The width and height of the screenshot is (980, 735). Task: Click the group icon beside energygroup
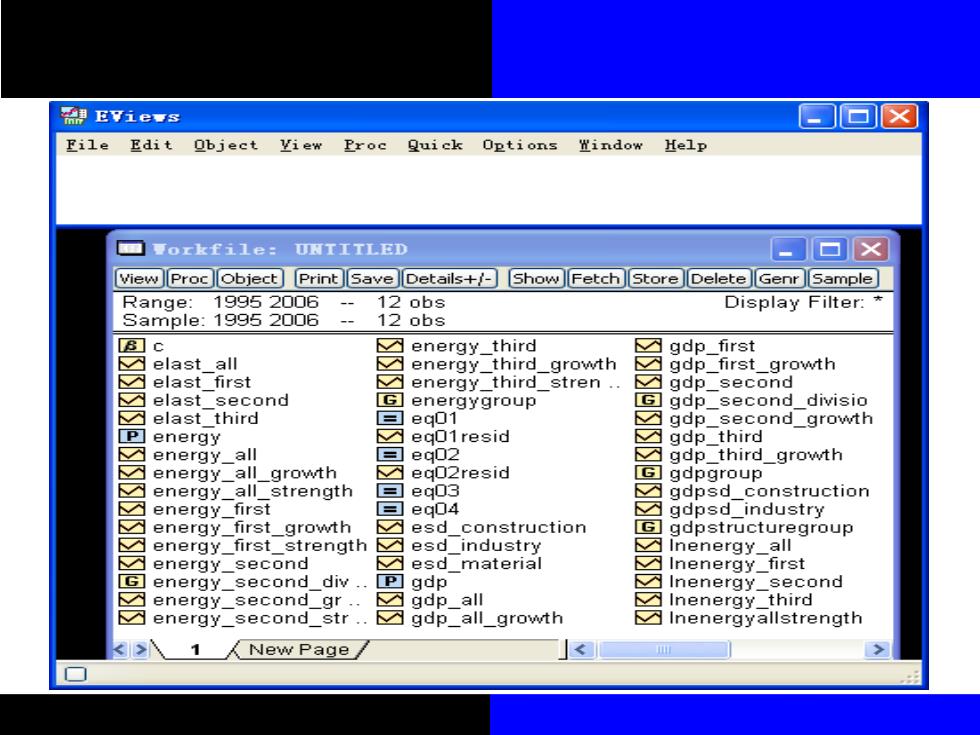(x=390, y=400)
